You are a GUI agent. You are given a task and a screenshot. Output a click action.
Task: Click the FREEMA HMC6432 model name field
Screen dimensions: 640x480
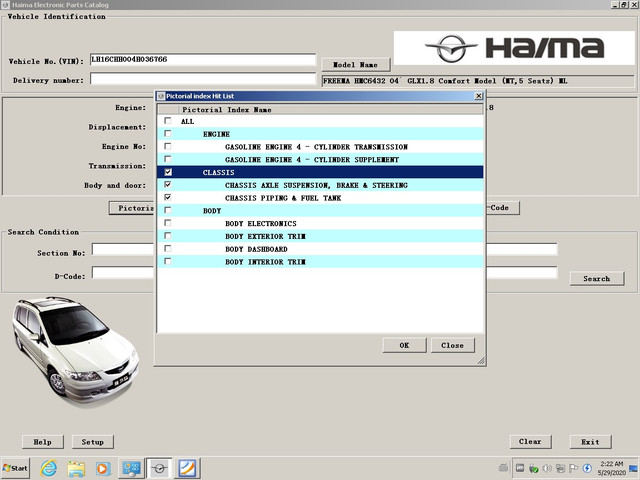click(x=478, y=81)
